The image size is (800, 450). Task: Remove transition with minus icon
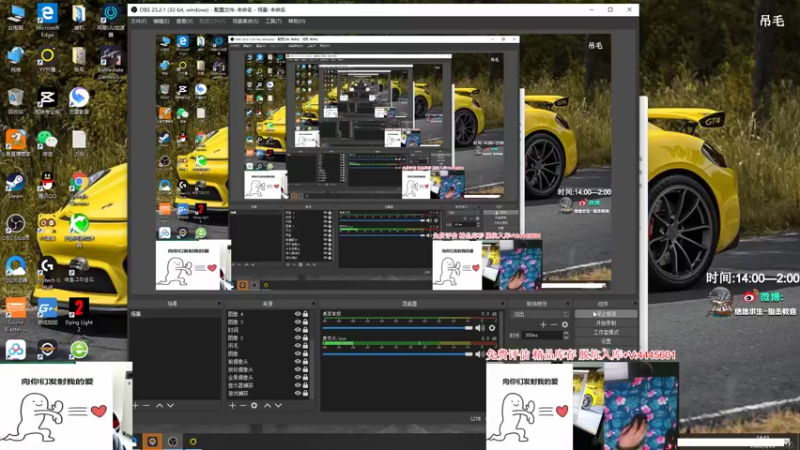(554, 324)
